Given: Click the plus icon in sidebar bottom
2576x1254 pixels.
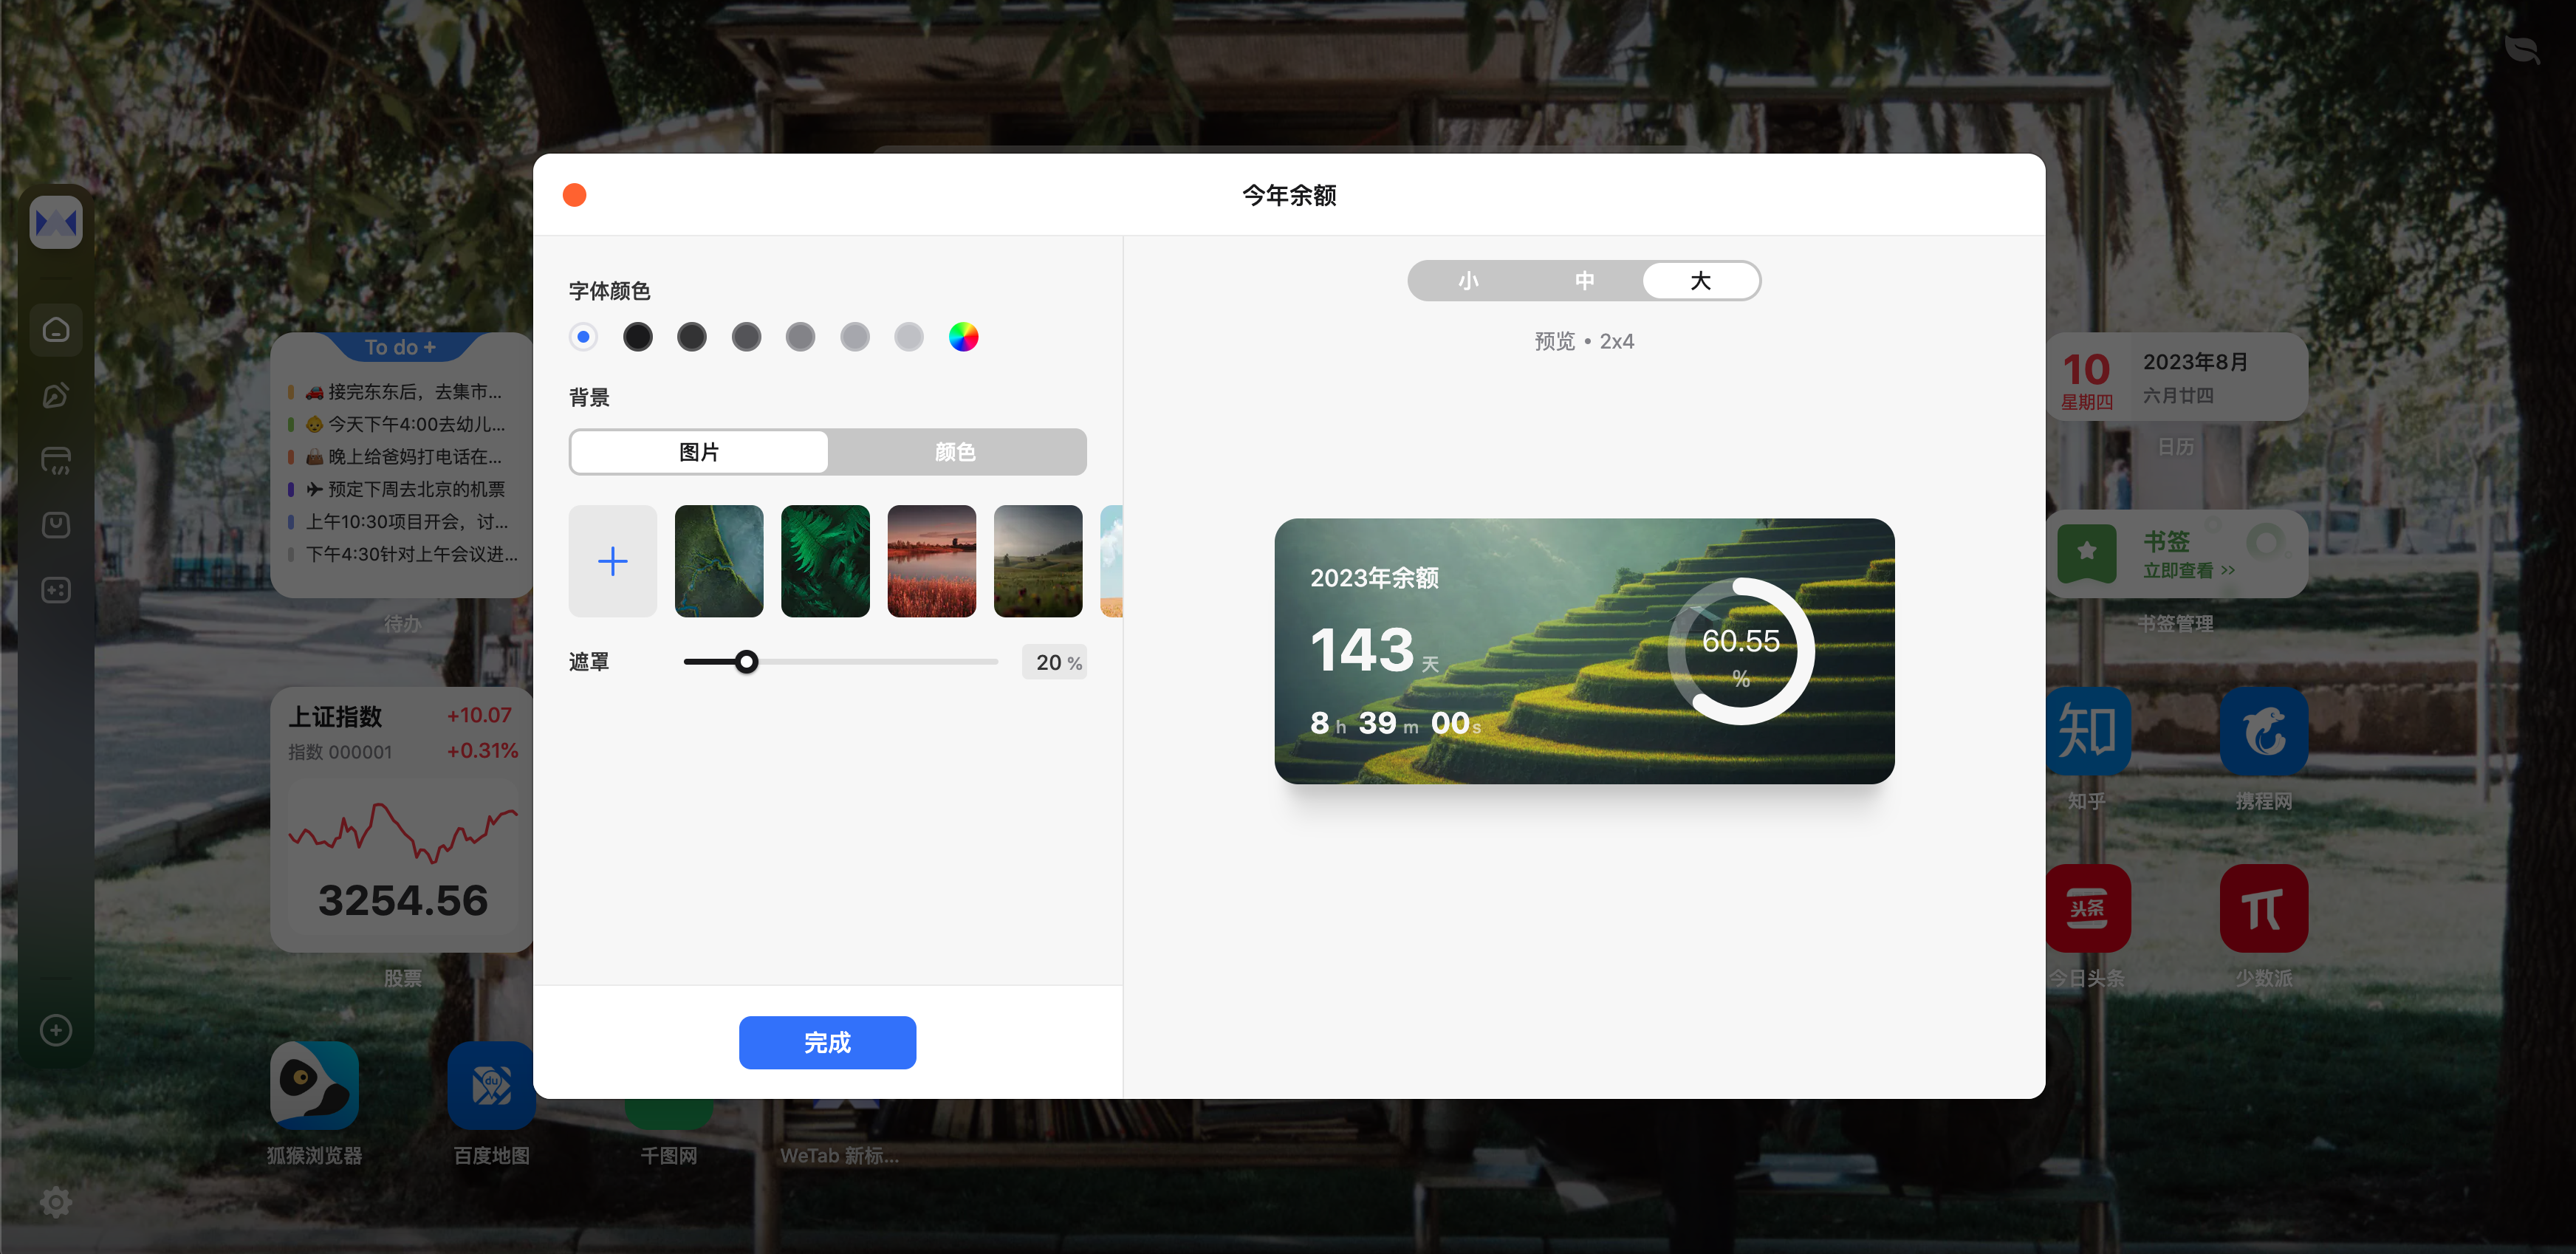Looking at the screenshot, I should tap(56, 1030).
